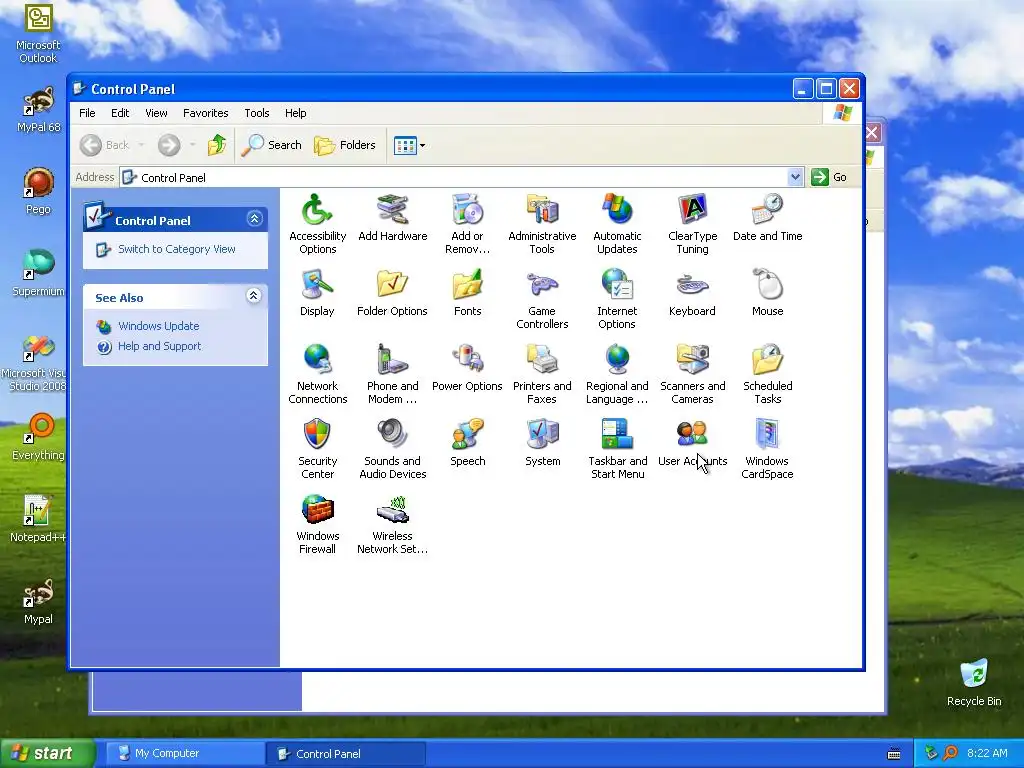
Task: Select Taskbar and Start Menu icon
Action: click(617, 449)
